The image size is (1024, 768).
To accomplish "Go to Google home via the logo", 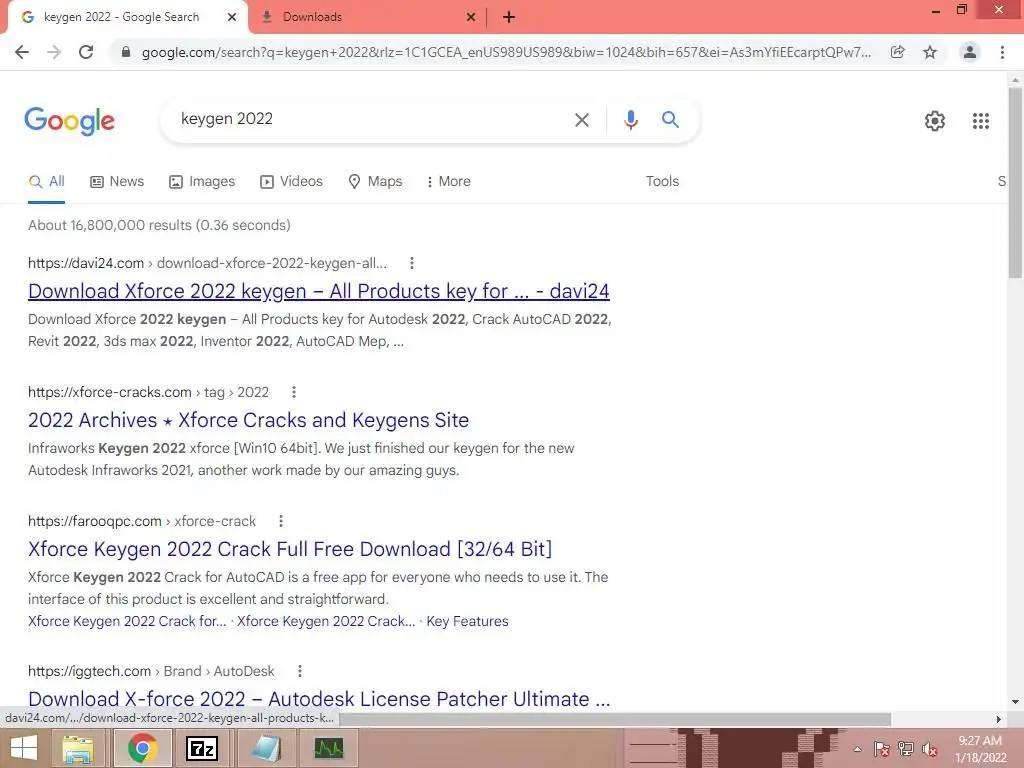I will [x=70, y=121].
